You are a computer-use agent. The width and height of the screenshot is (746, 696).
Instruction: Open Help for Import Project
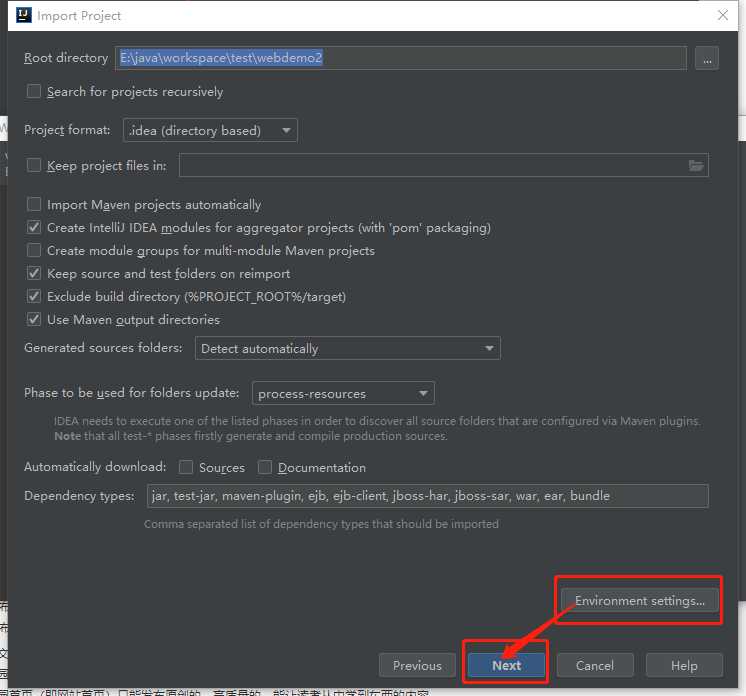tap(684, 665)
